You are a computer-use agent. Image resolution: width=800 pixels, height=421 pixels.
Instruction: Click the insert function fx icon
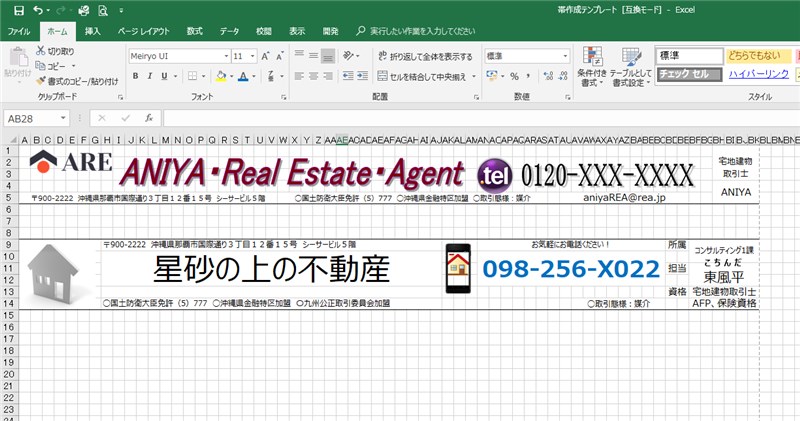[x=148, y=118]
